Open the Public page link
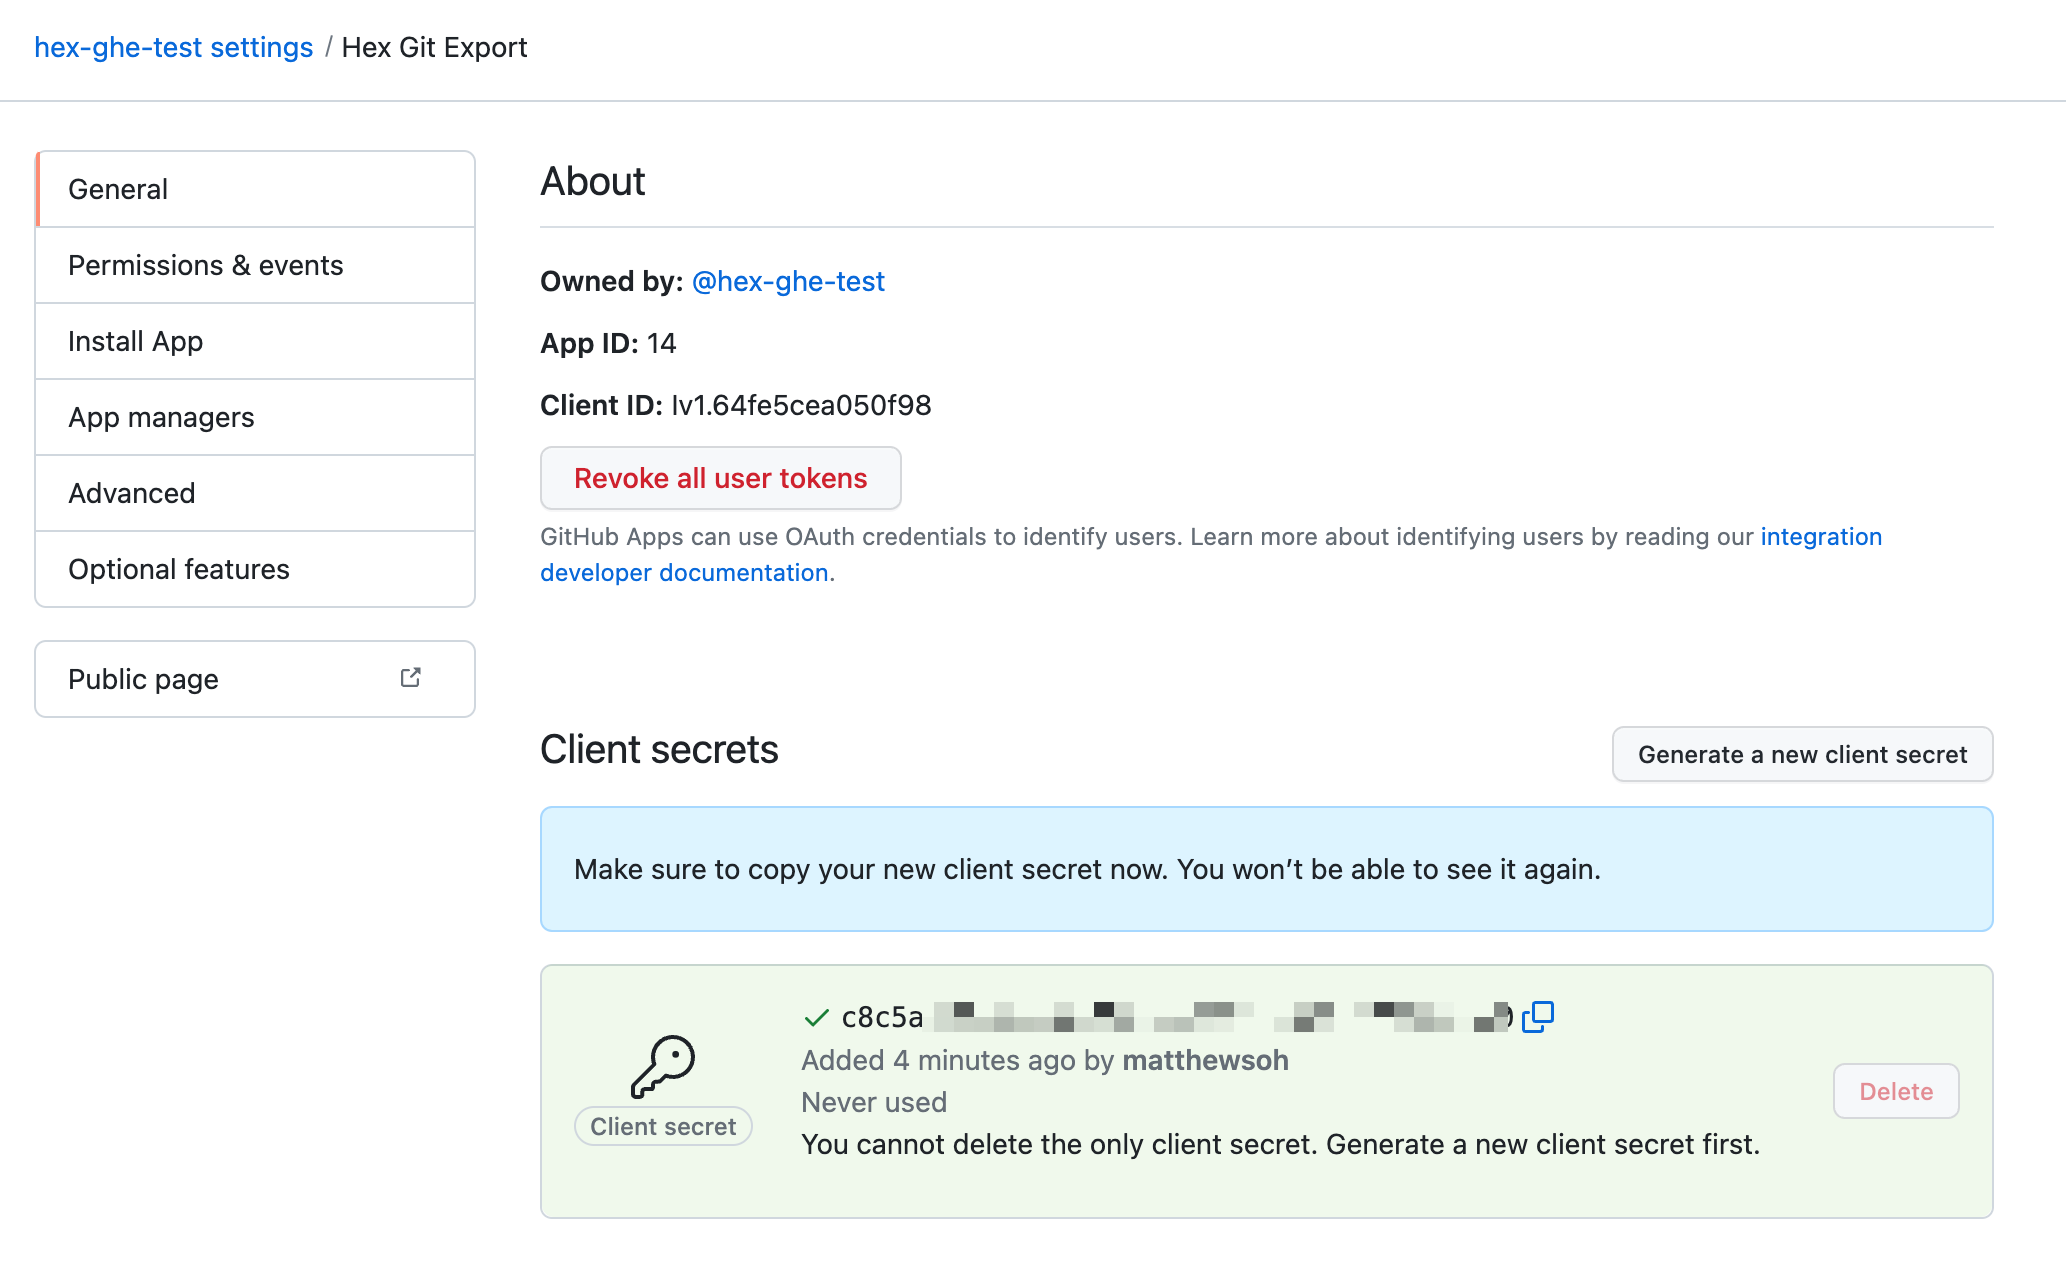The height and width of the screenshot is (1264, 2066). pyautogui.click(x=143, y=679)
